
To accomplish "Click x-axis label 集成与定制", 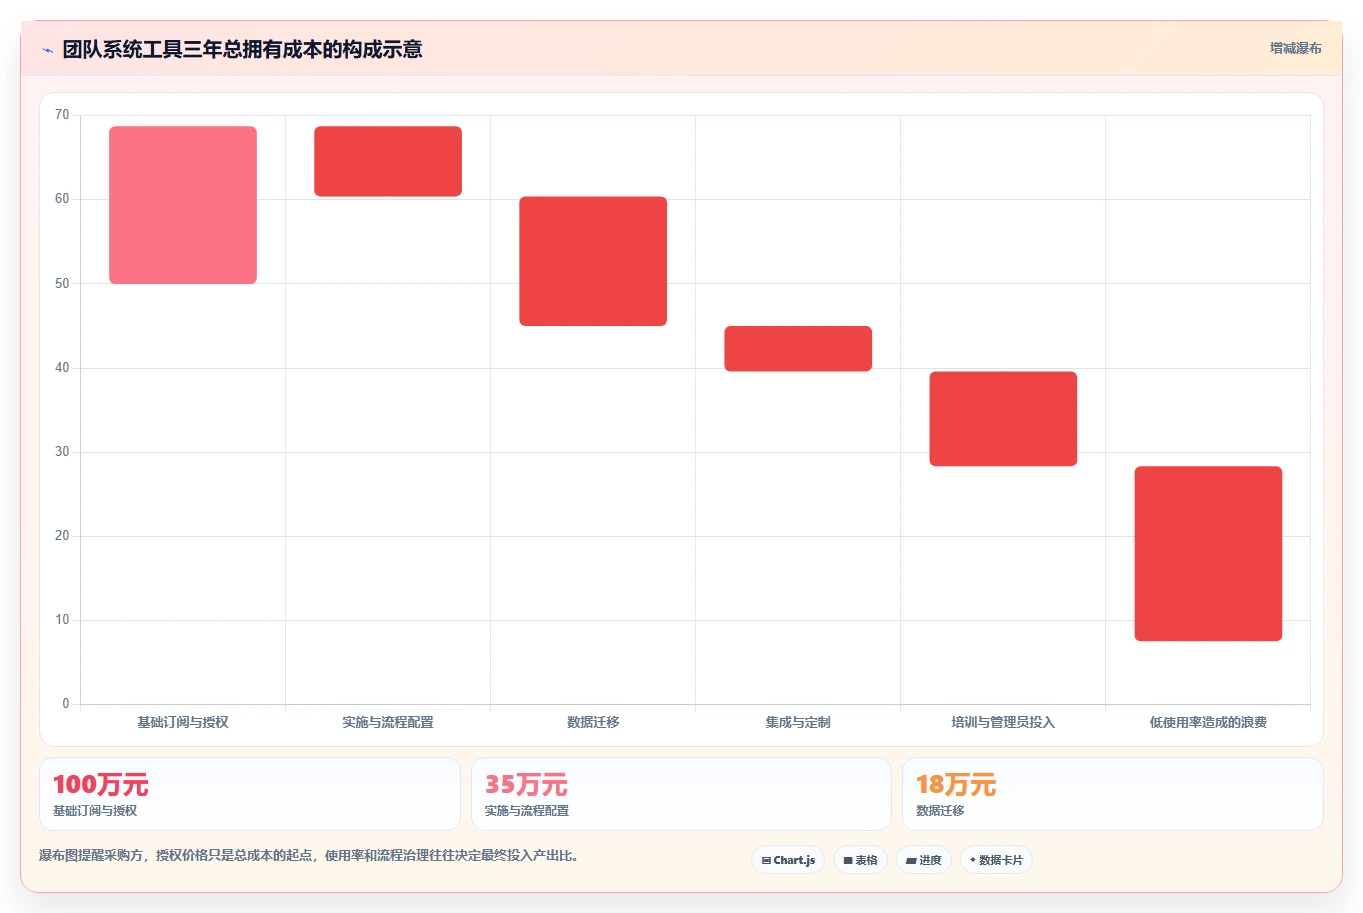I will [798, 722].
